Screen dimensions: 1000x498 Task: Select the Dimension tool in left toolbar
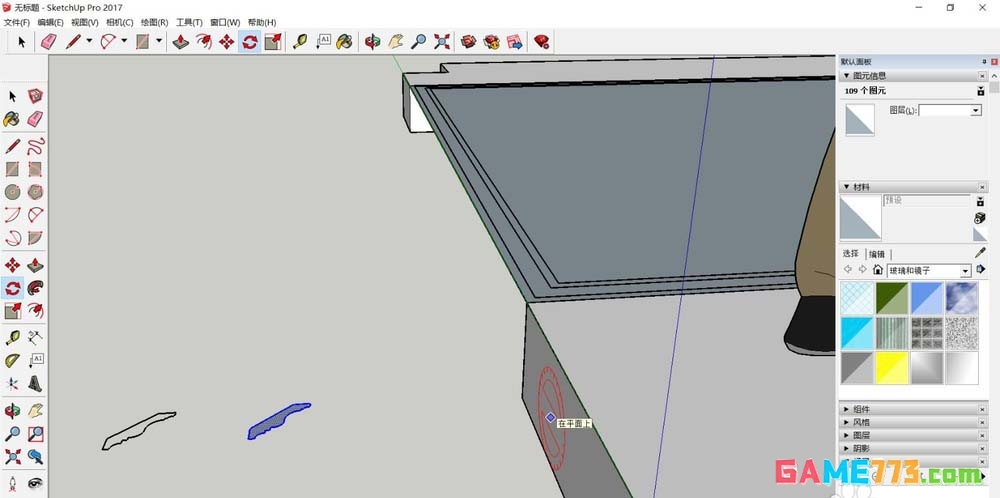click(35, 337)
